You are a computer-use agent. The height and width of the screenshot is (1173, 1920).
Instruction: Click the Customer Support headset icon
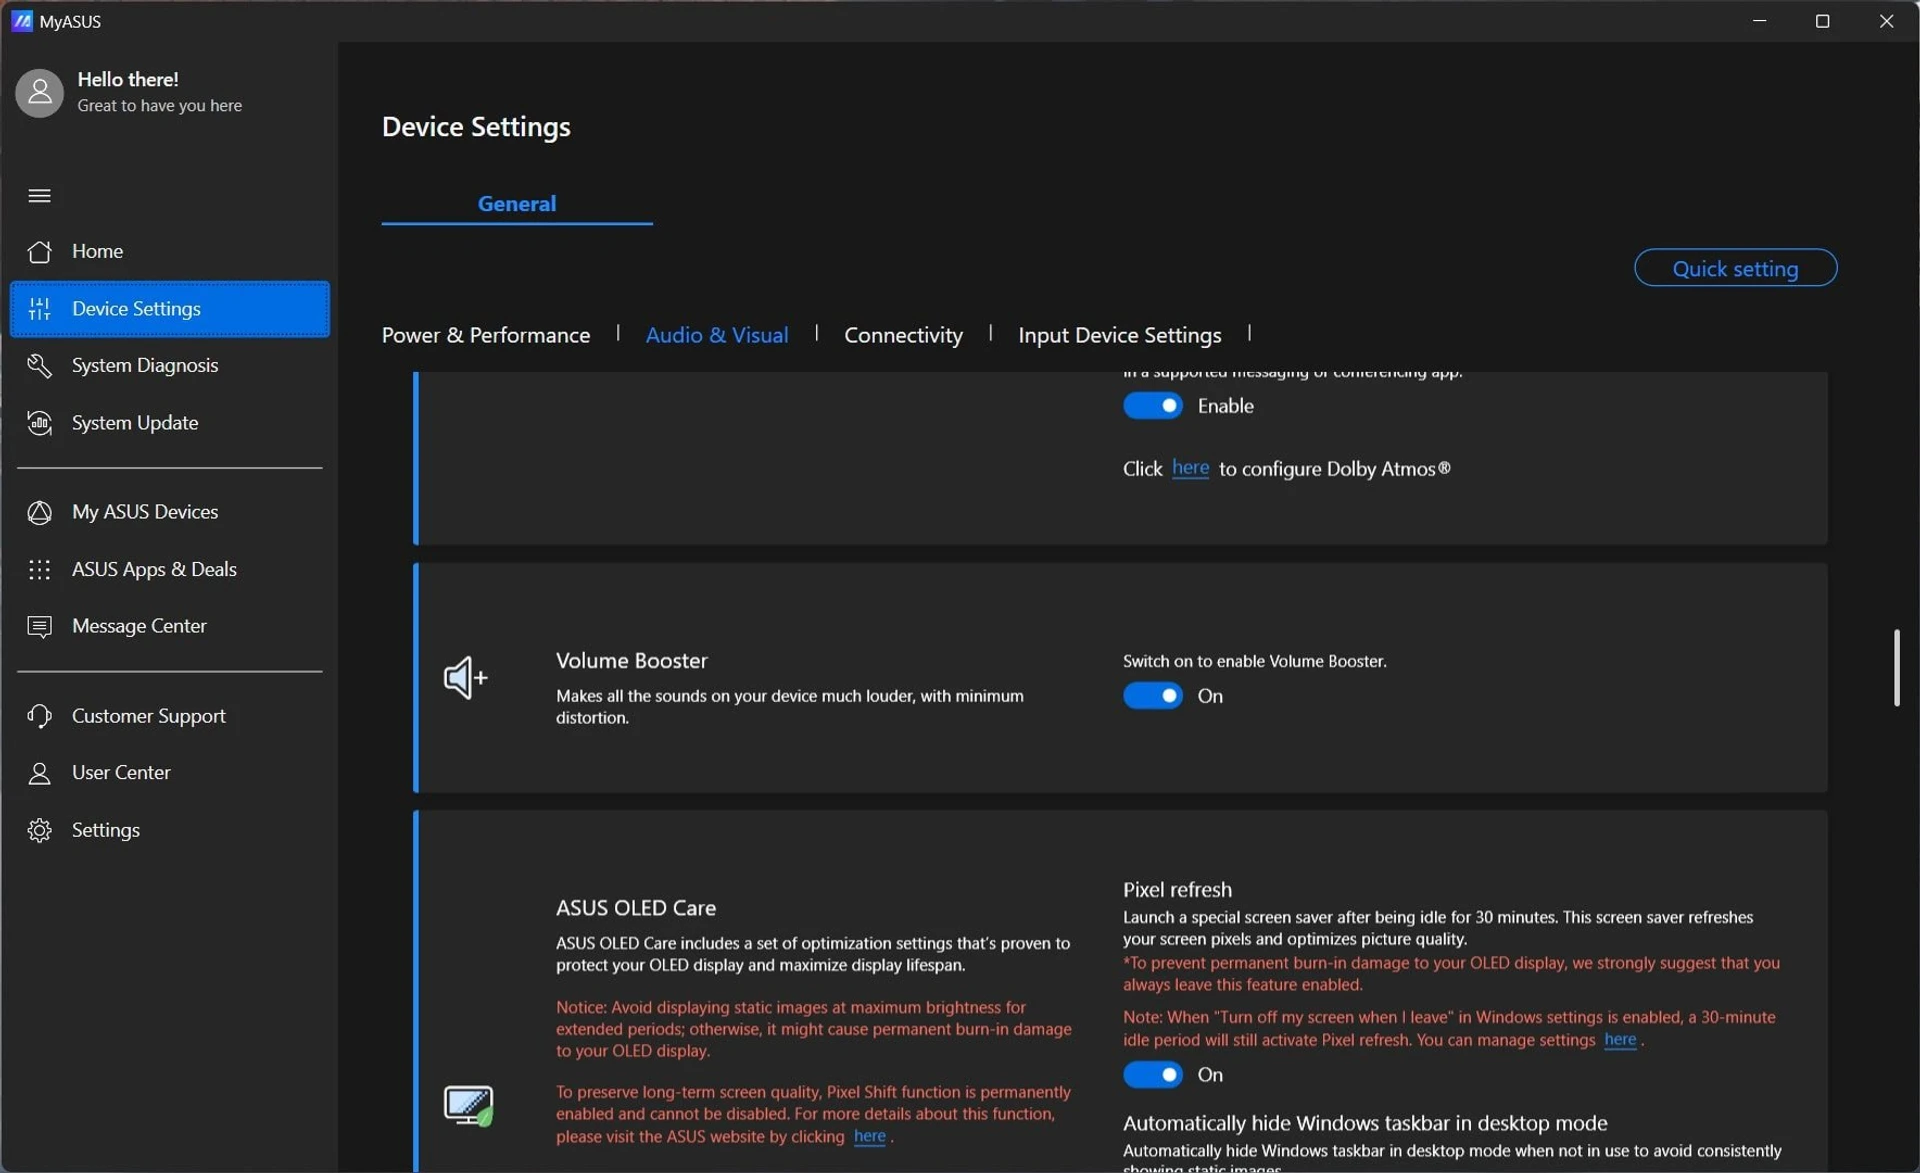(x=39, y=716)
